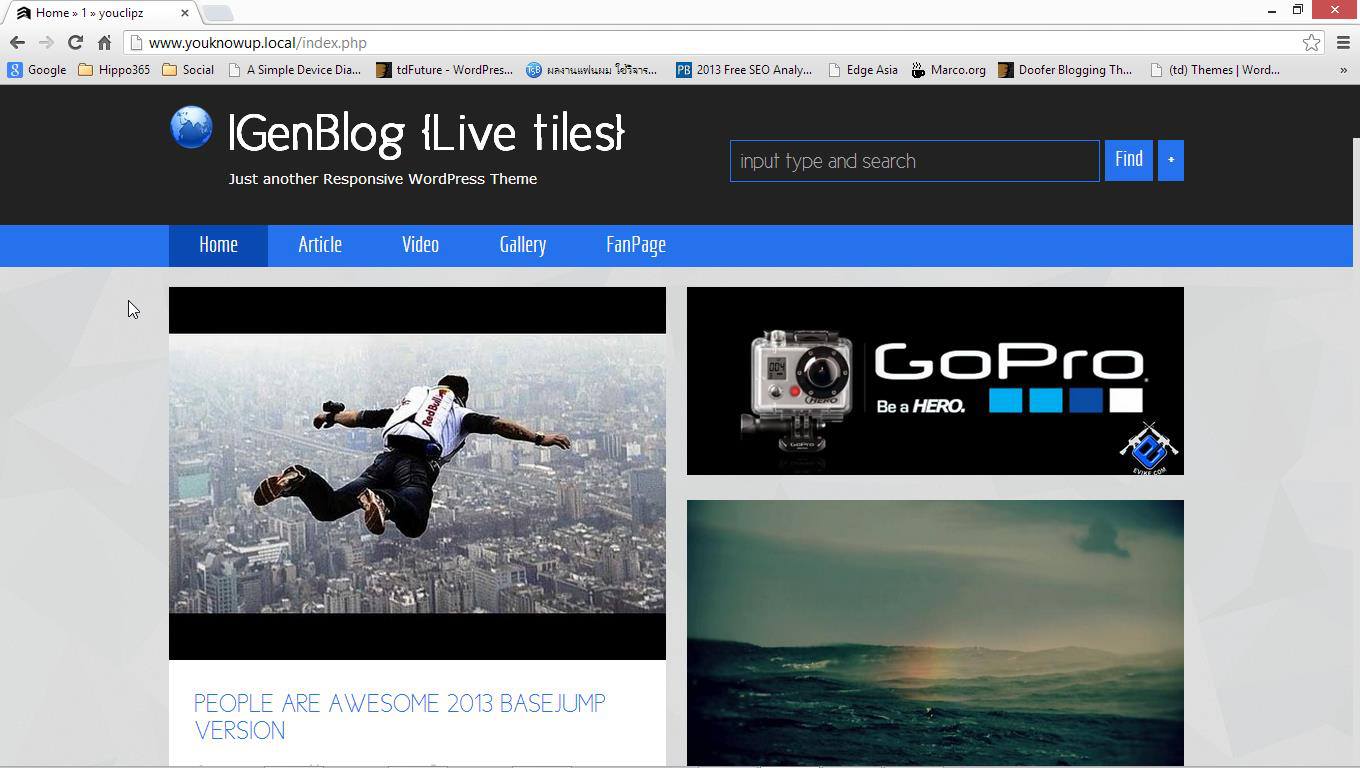Open the basejump skydiver post thumbnail
Viewport: 1360px width, 768px height.
(417, 473)
